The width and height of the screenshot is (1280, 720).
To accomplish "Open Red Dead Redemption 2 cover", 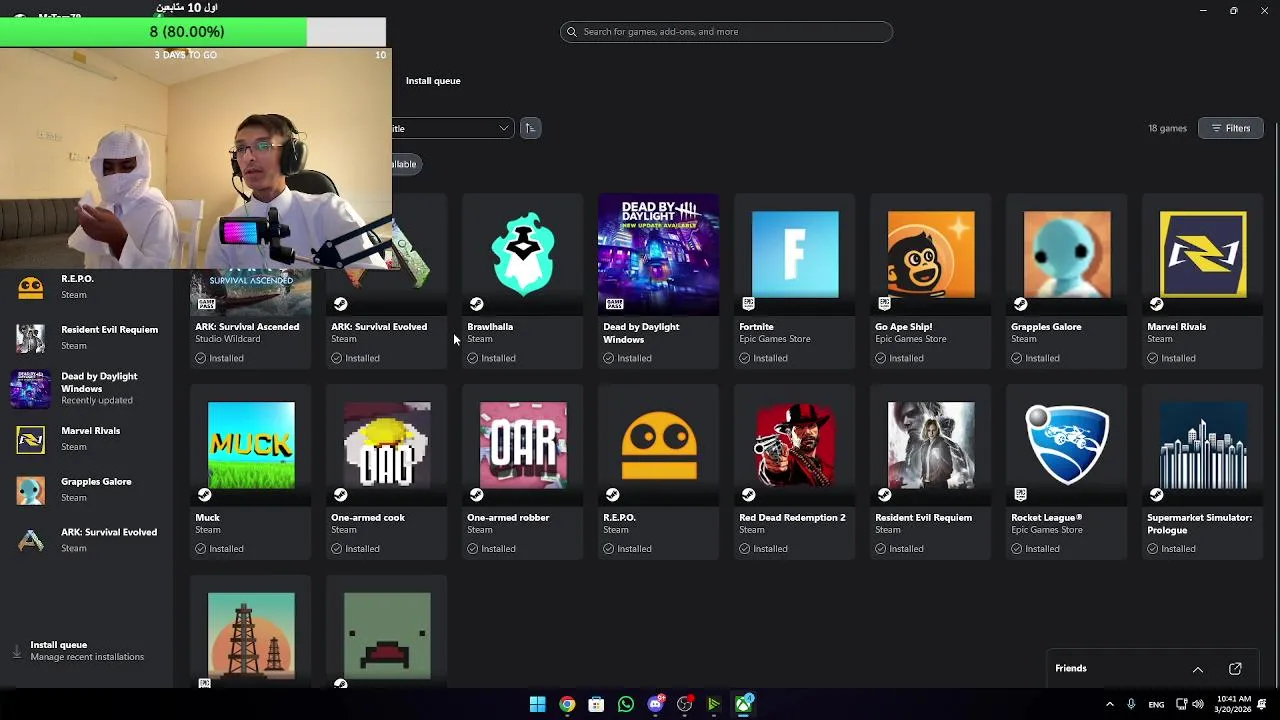I will (x=795, y=445).
